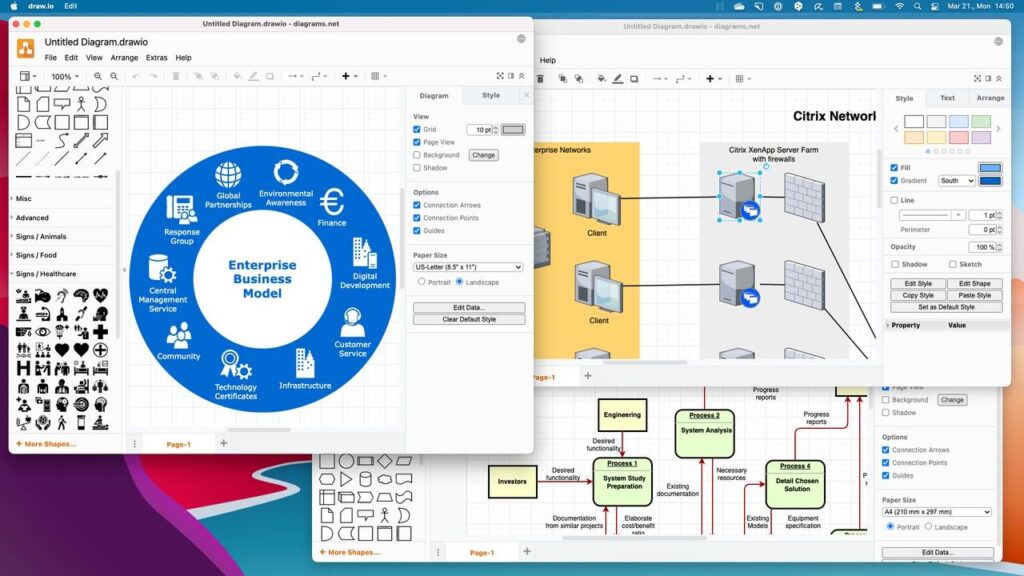Enable Shadow checkbox in front Diagram panel
The height and width of the screenshot is (576, 1024).
[417, 168]
